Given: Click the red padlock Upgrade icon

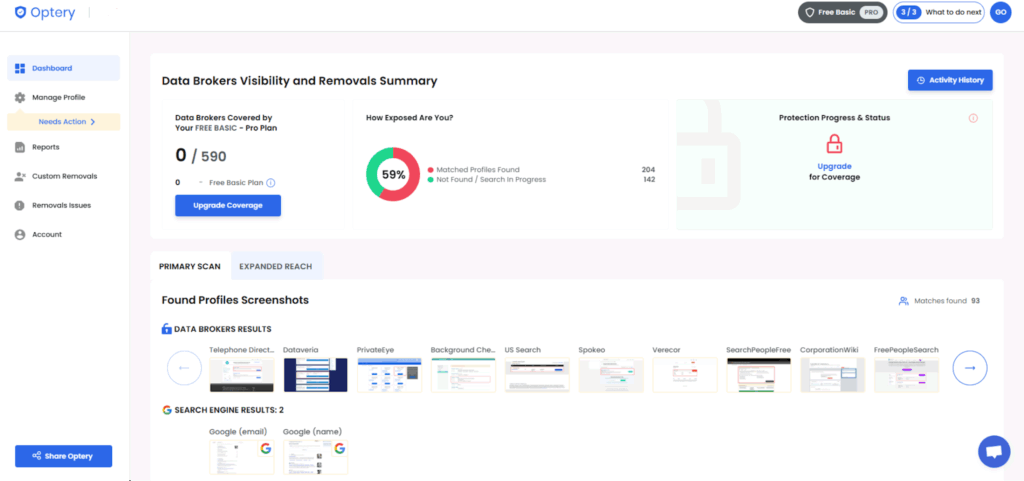Looking at the screenshot, I should (834, 144).
